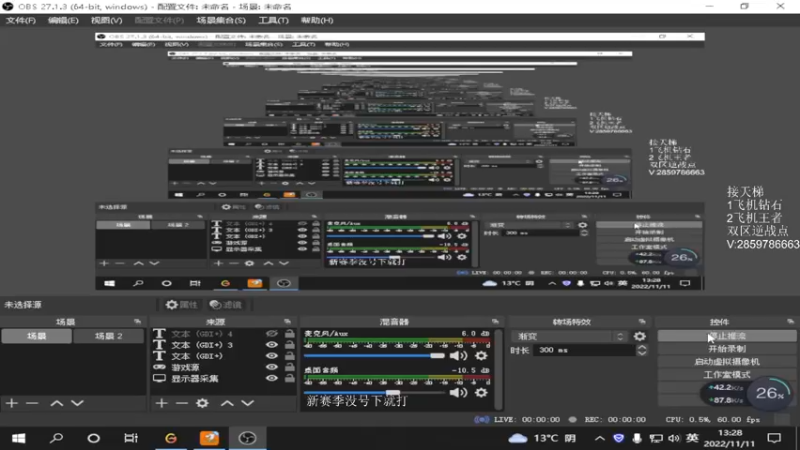Click the floating 26% performance widget
Screen dimensions: 800x450
[x=770, y=393]
